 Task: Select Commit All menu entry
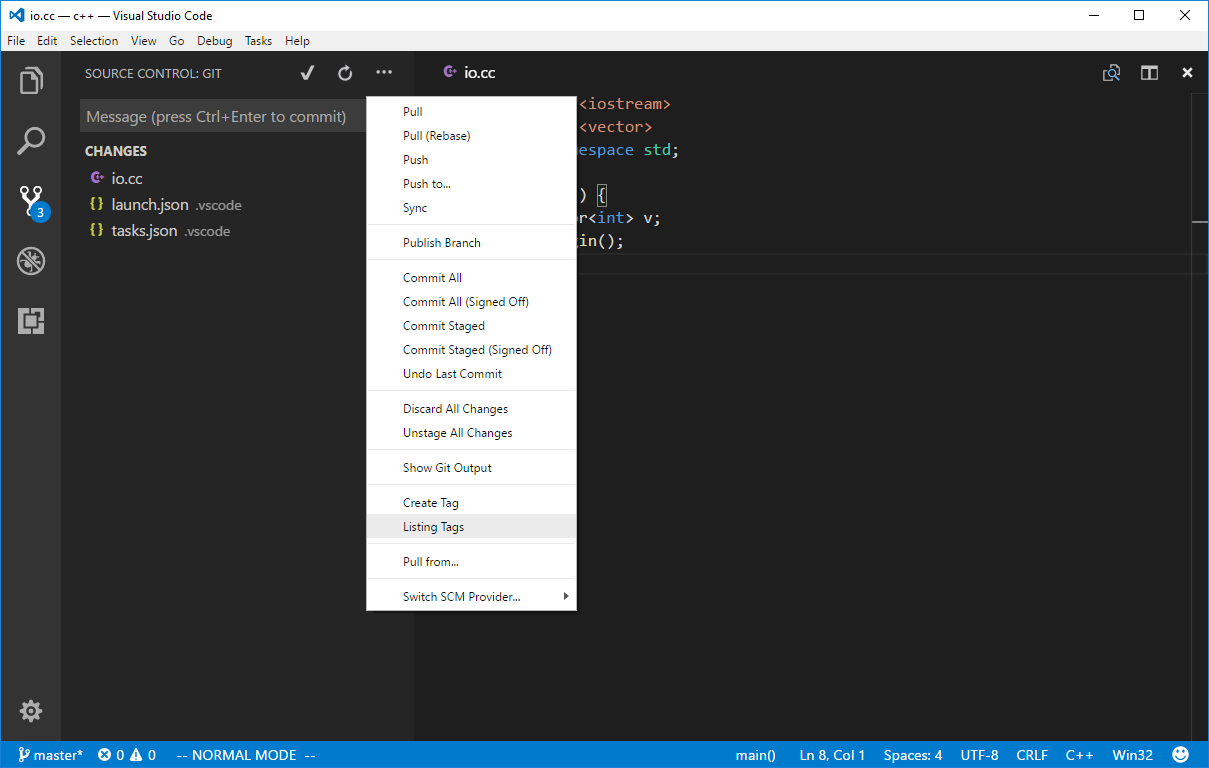pos(471,278)
